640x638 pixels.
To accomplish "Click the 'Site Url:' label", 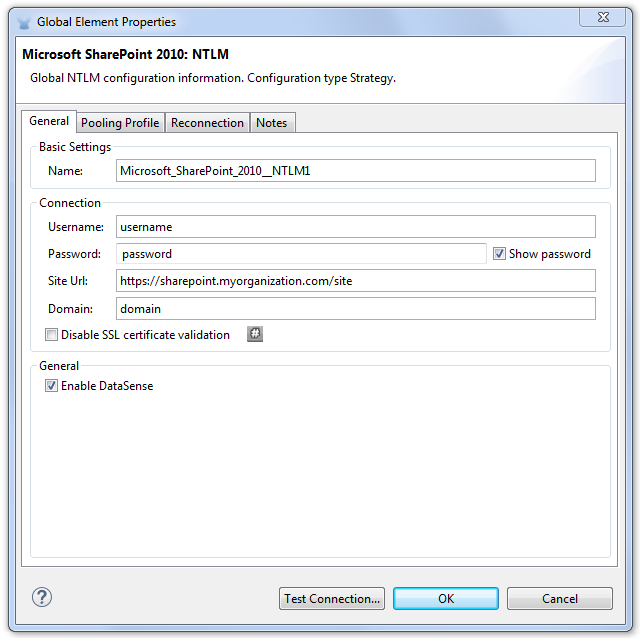I will coord(68,281).
